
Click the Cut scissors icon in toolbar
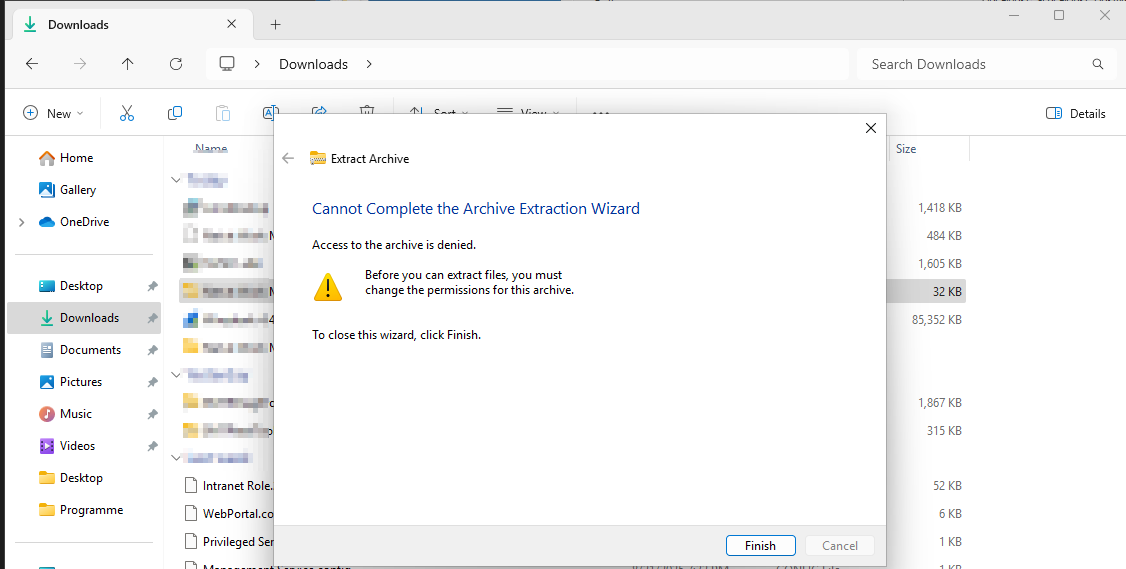[127, 113]
